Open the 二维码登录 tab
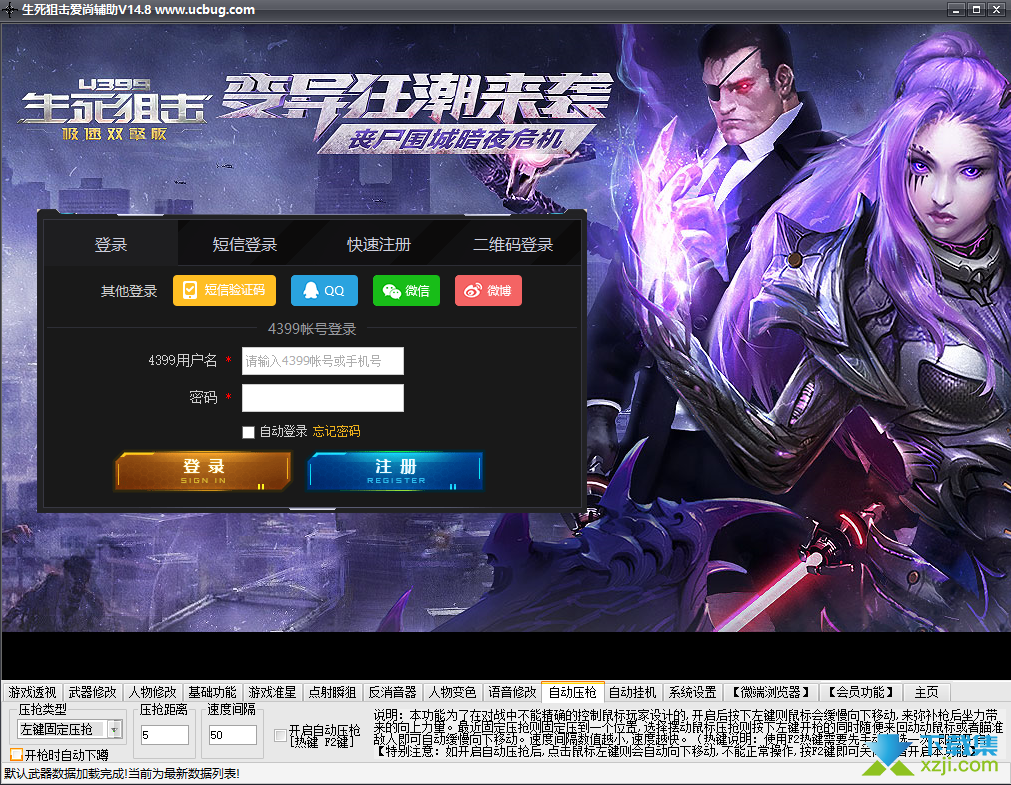This screenshot has width=1011, height=785. (x=513, y=244)
